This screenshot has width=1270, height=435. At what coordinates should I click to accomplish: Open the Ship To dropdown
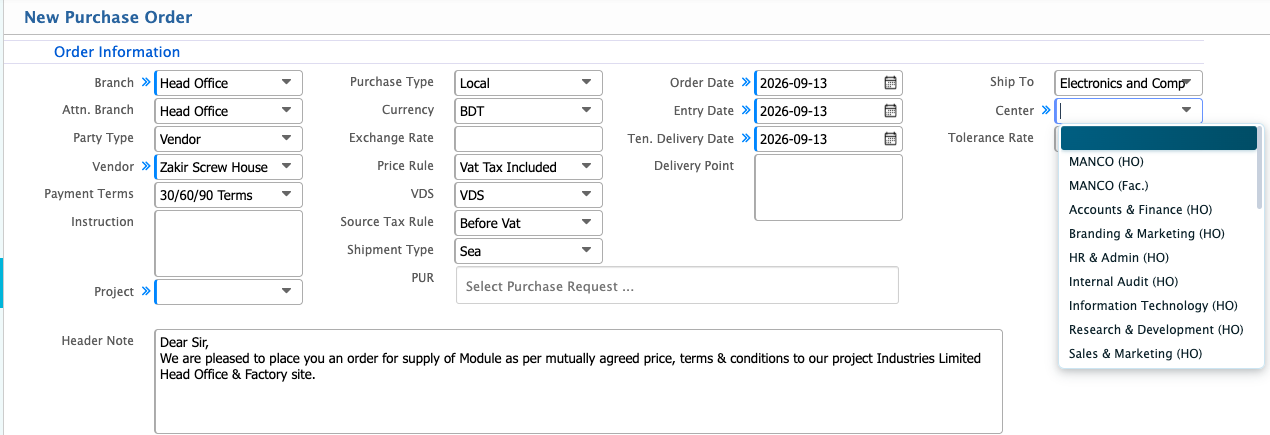(x=1129, y=83)
